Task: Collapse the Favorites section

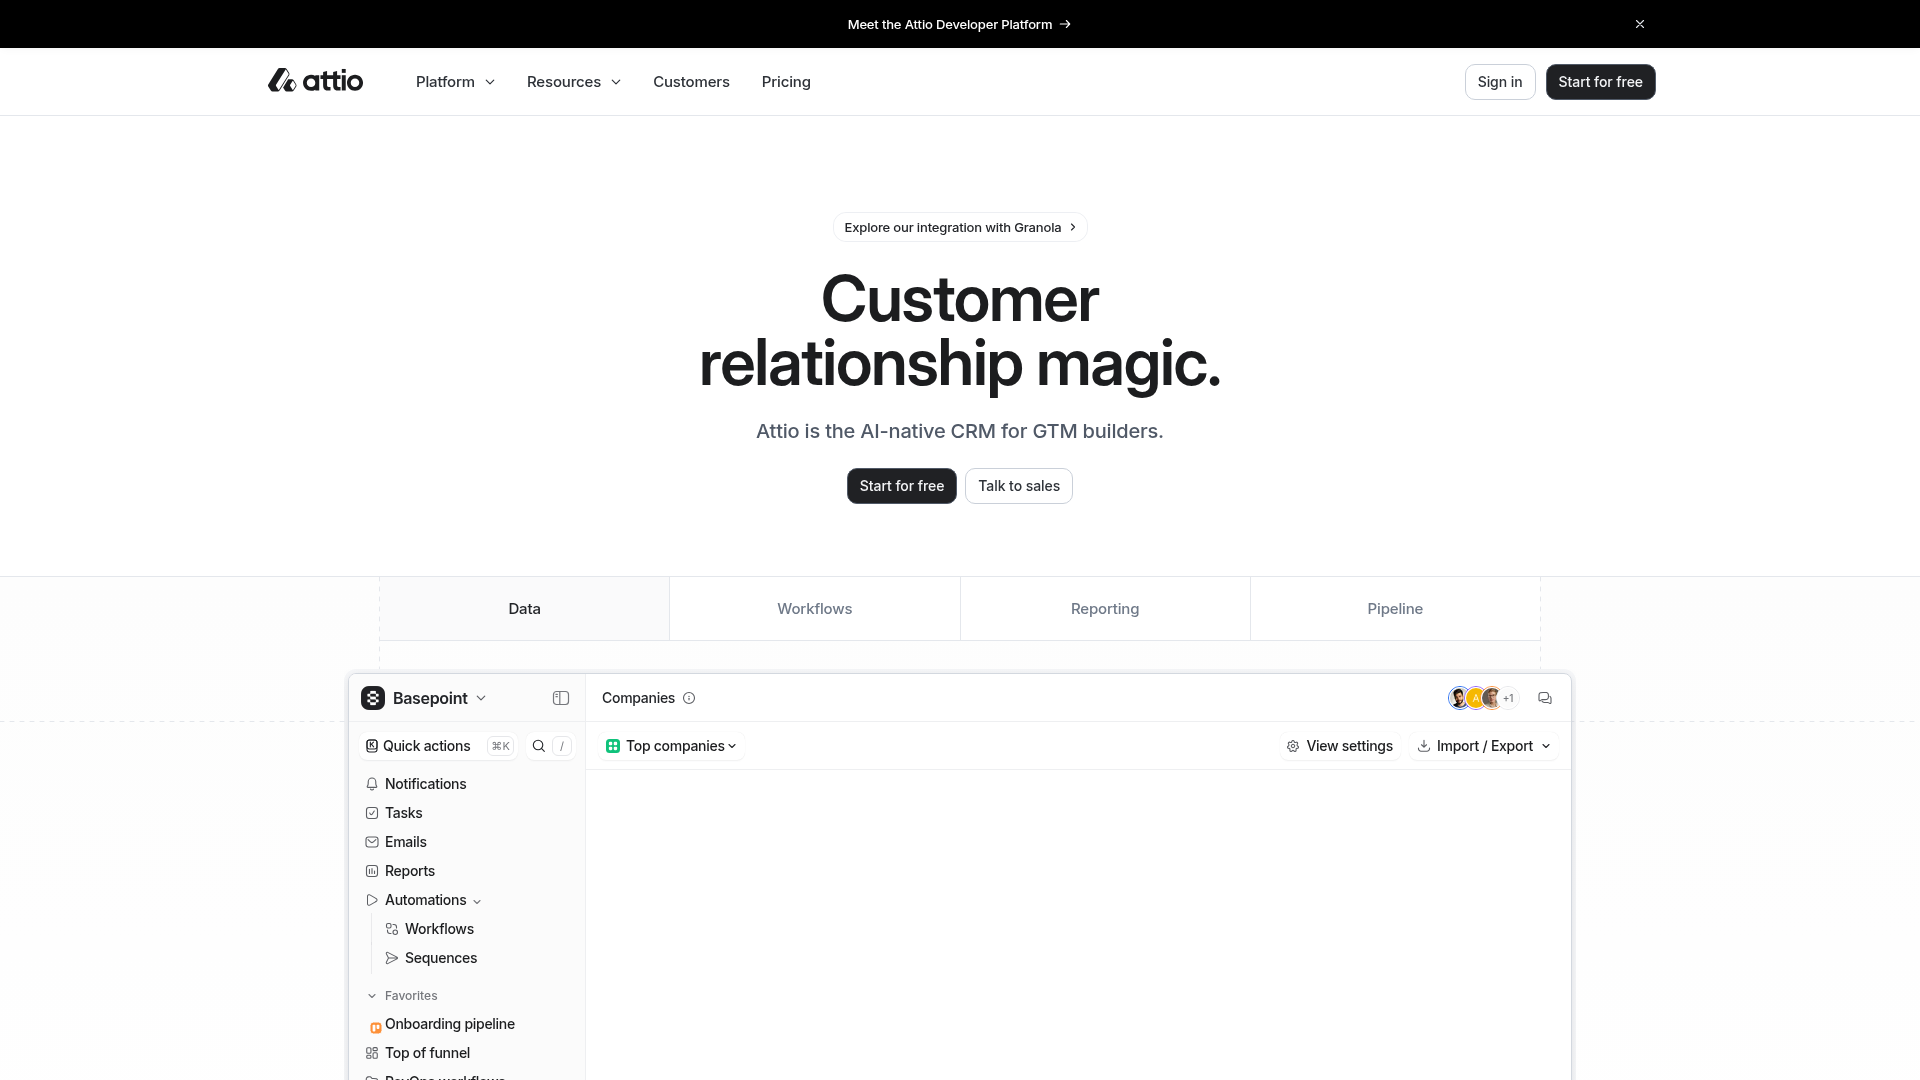Action: 372,996
